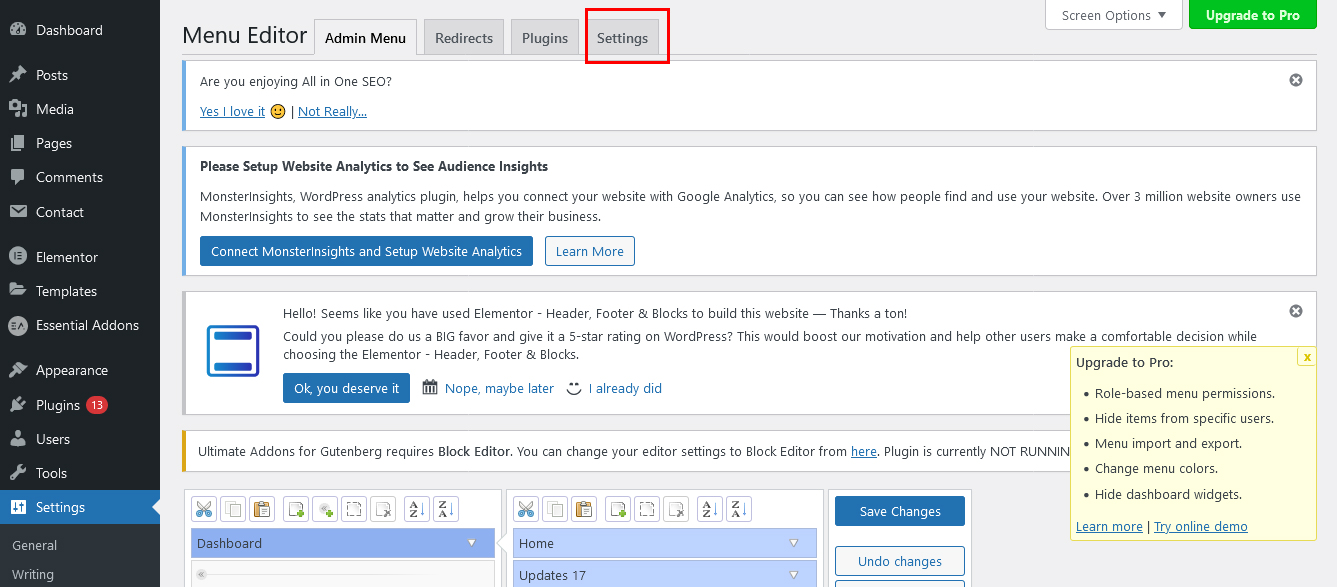
Task: Open Templates in the sidebar
Action: click(80, 291)
